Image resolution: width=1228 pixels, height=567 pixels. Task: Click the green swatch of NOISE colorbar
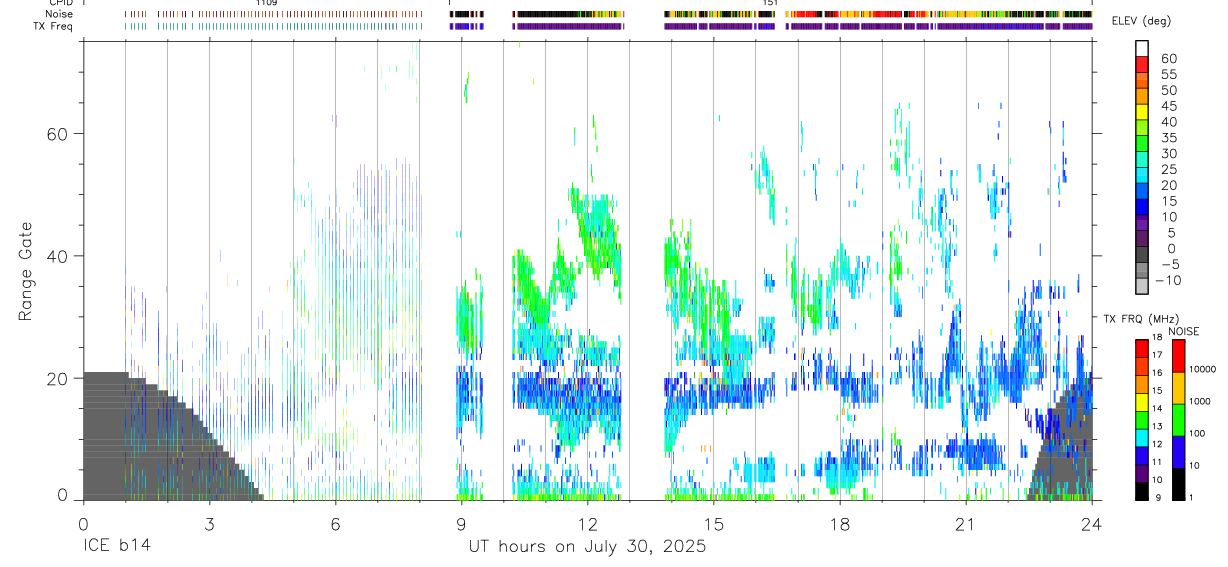pos(1178,420)
